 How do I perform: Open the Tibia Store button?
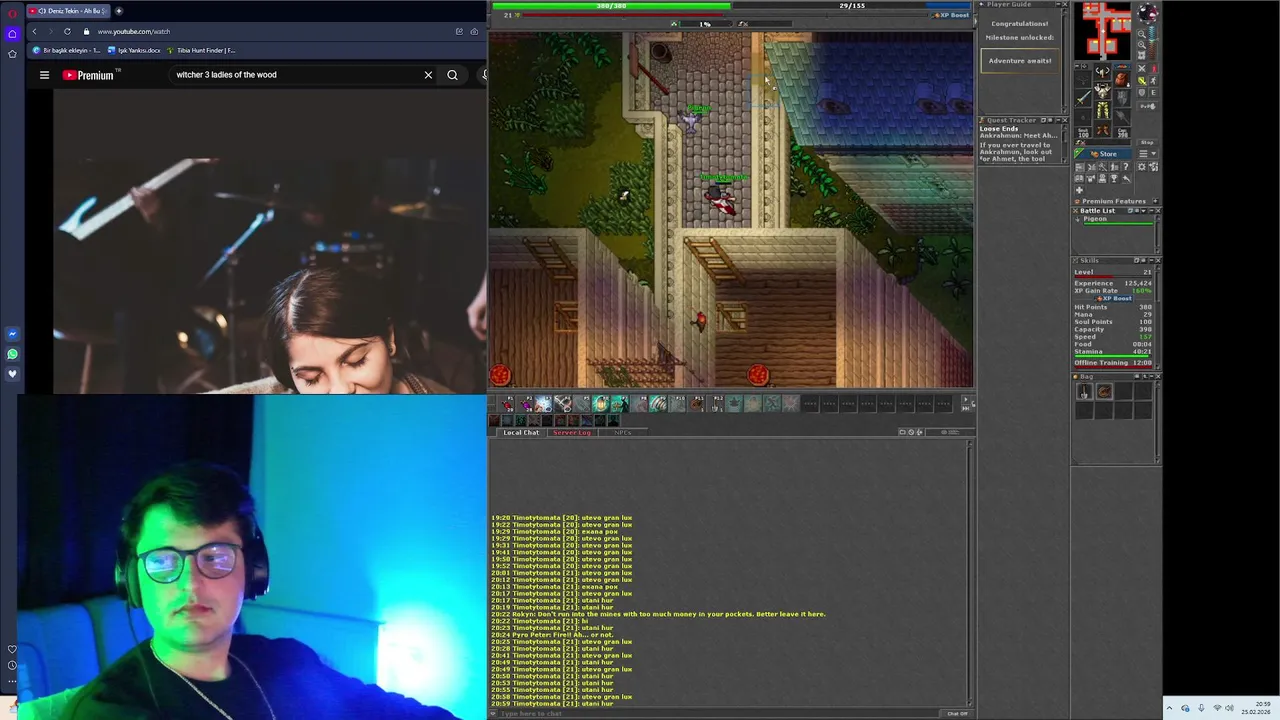[x=1103, y=154]
